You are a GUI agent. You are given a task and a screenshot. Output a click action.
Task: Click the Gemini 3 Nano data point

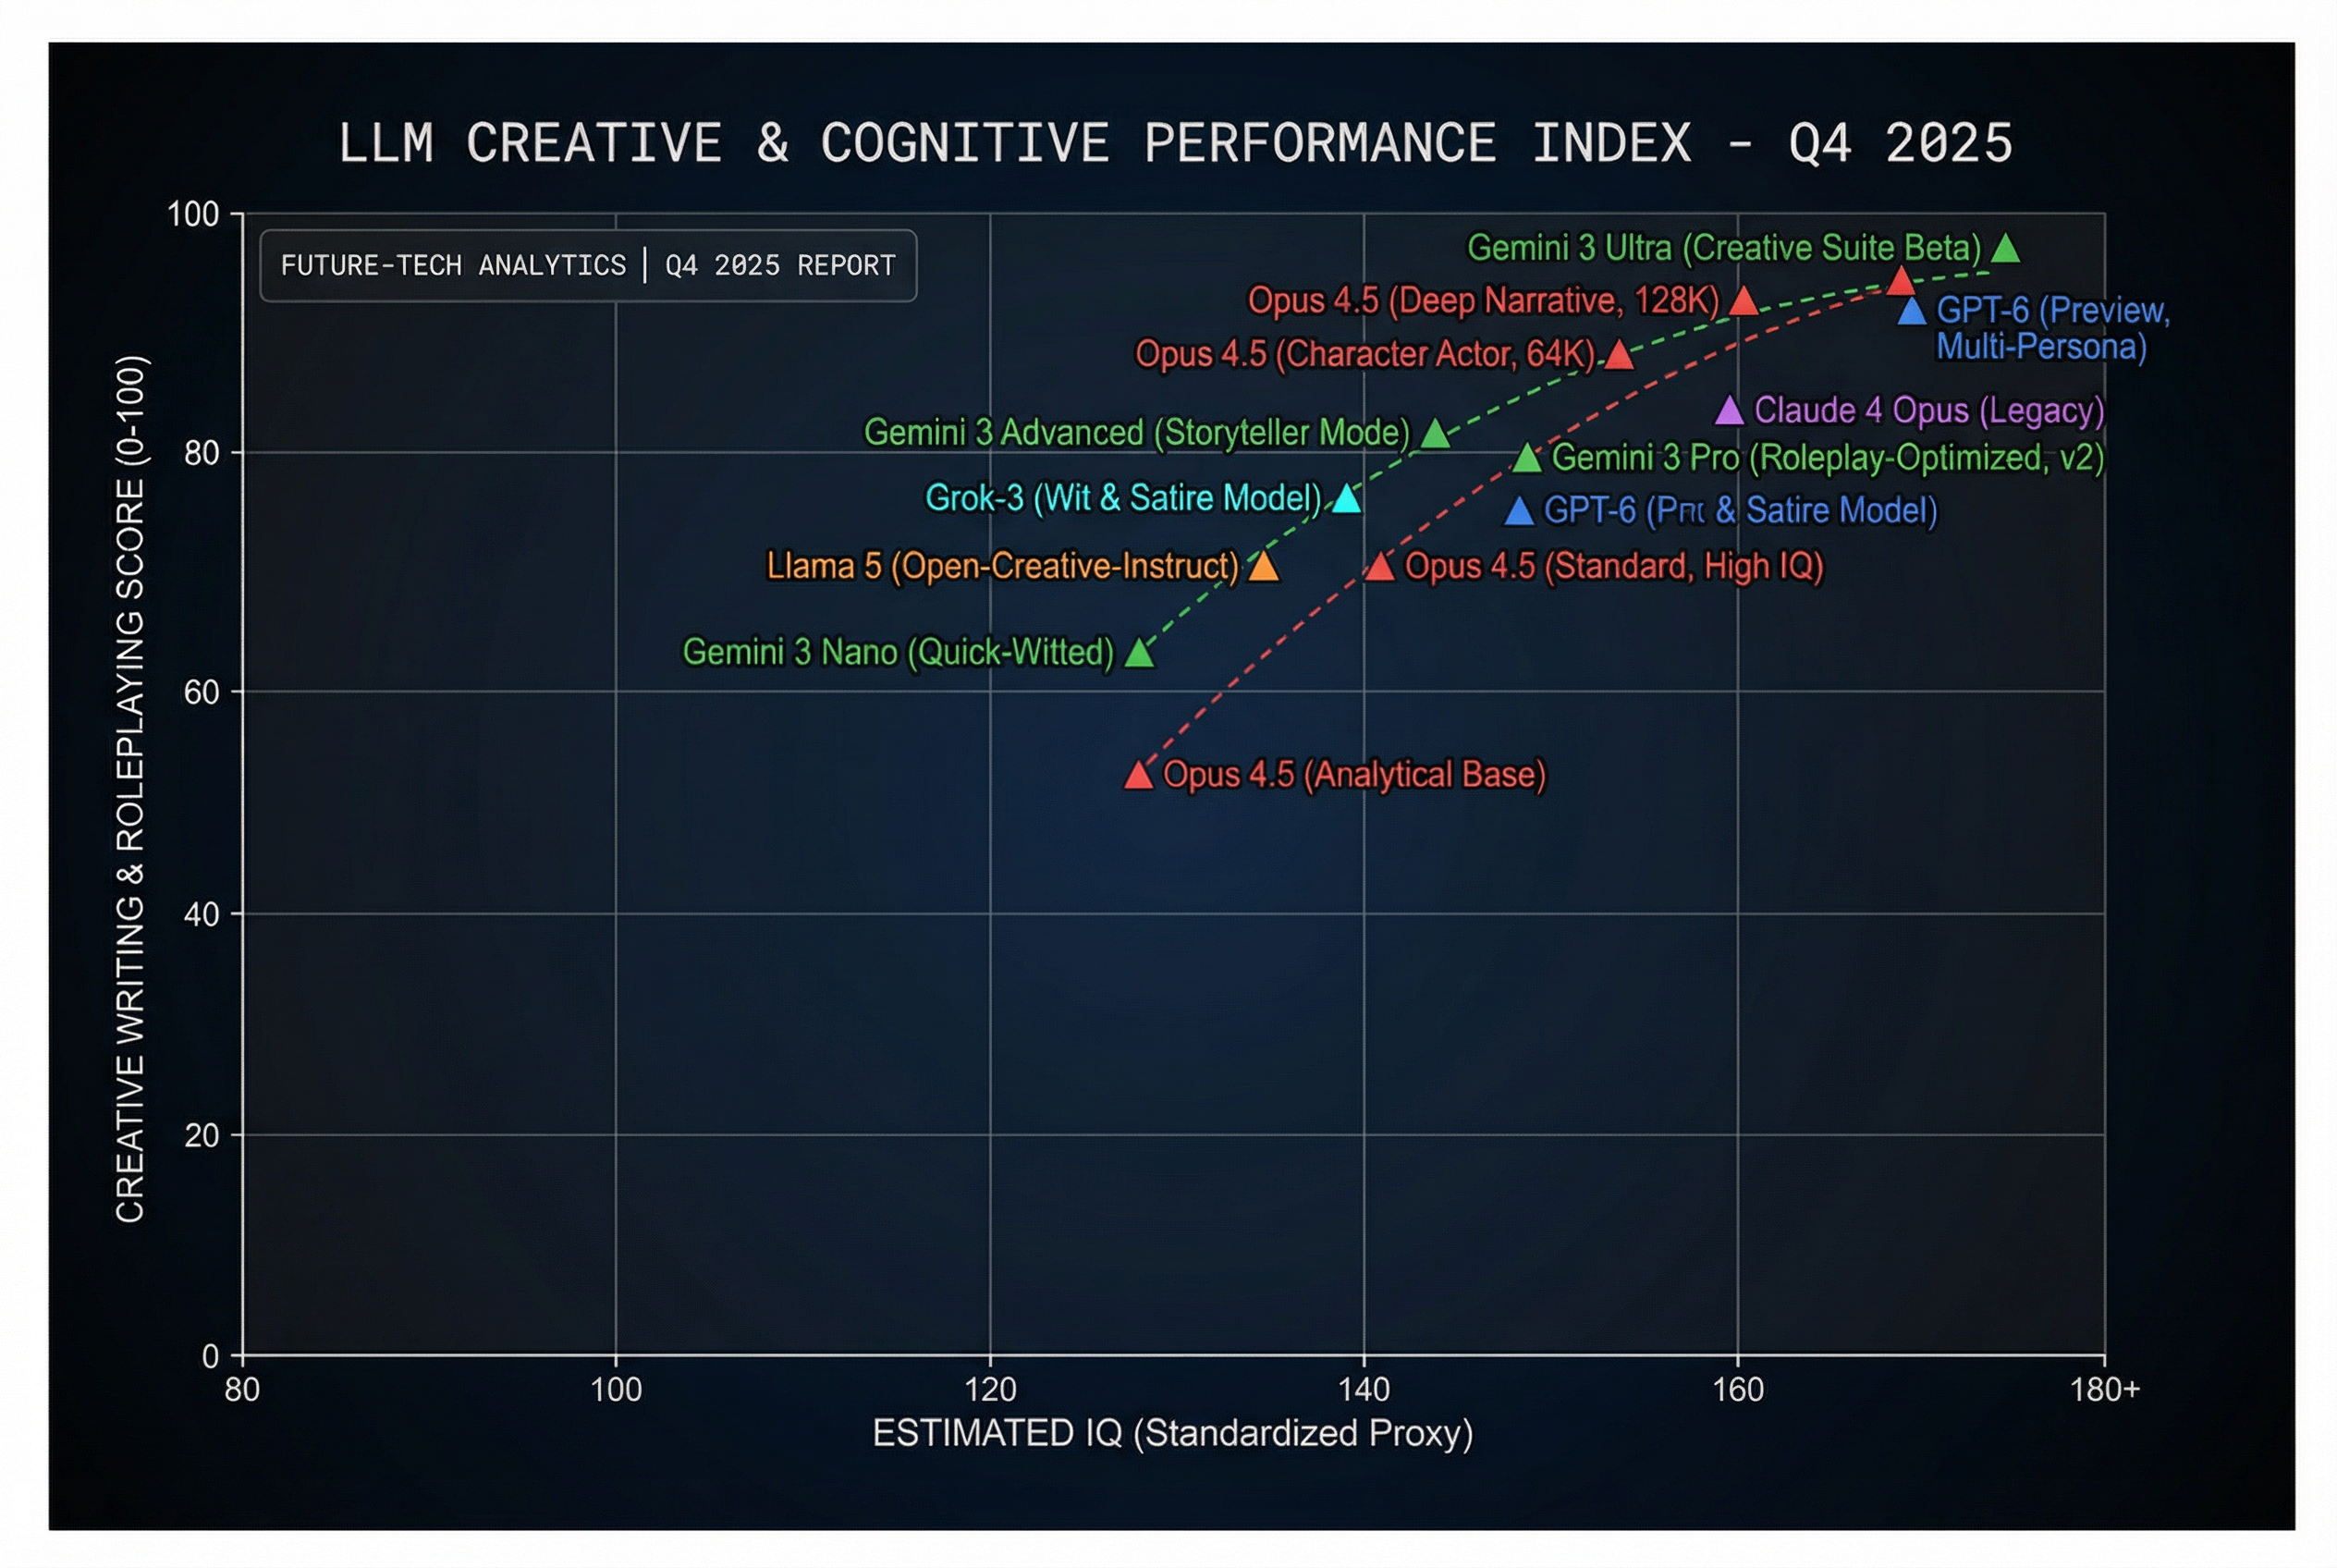coord(1138,654)
